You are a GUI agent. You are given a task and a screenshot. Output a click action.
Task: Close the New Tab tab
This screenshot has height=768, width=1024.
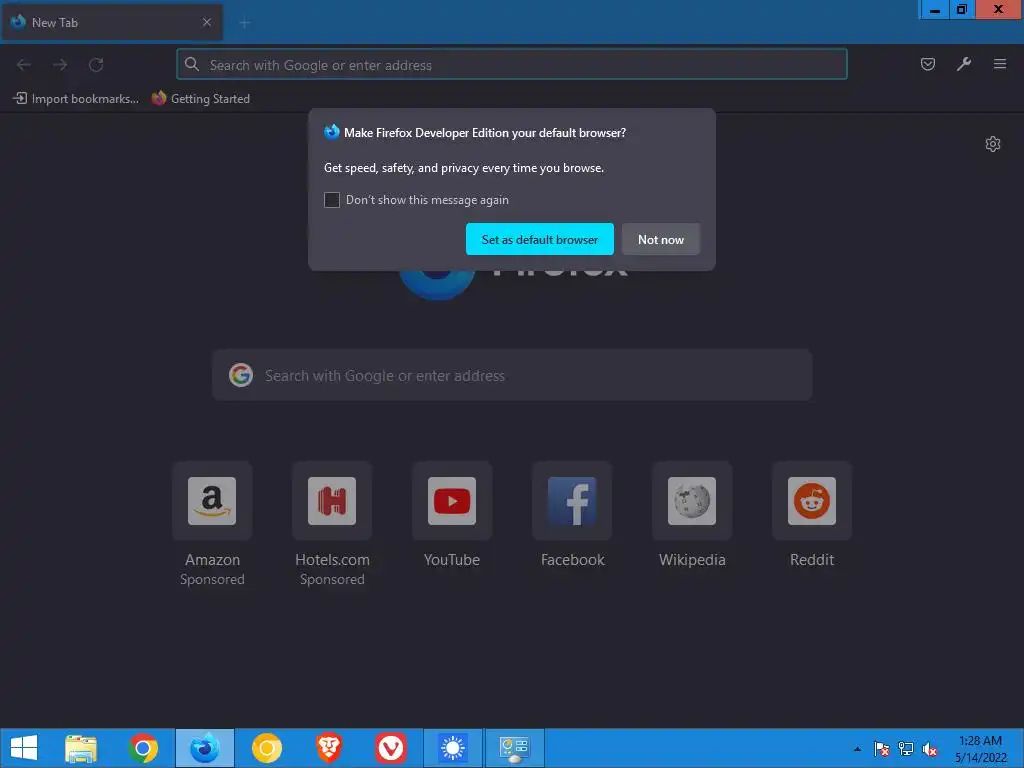pyautogui.click(x=206, y=22)
